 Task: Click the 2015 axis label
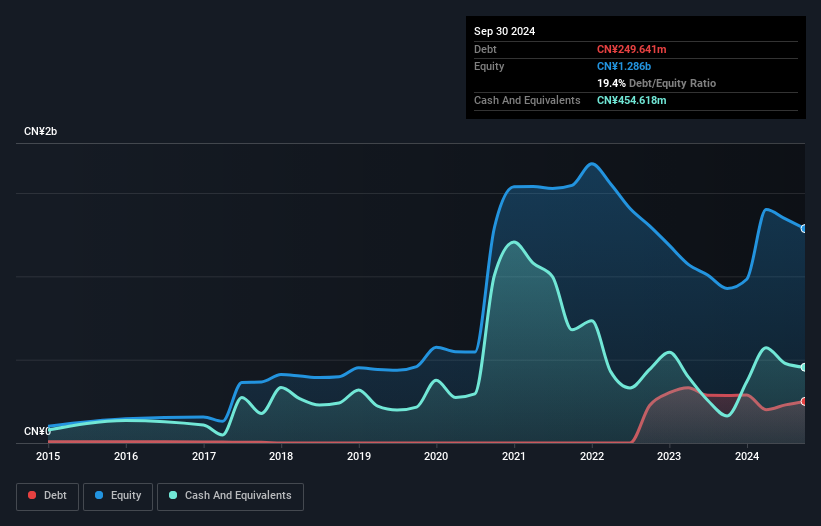point(48,456)
